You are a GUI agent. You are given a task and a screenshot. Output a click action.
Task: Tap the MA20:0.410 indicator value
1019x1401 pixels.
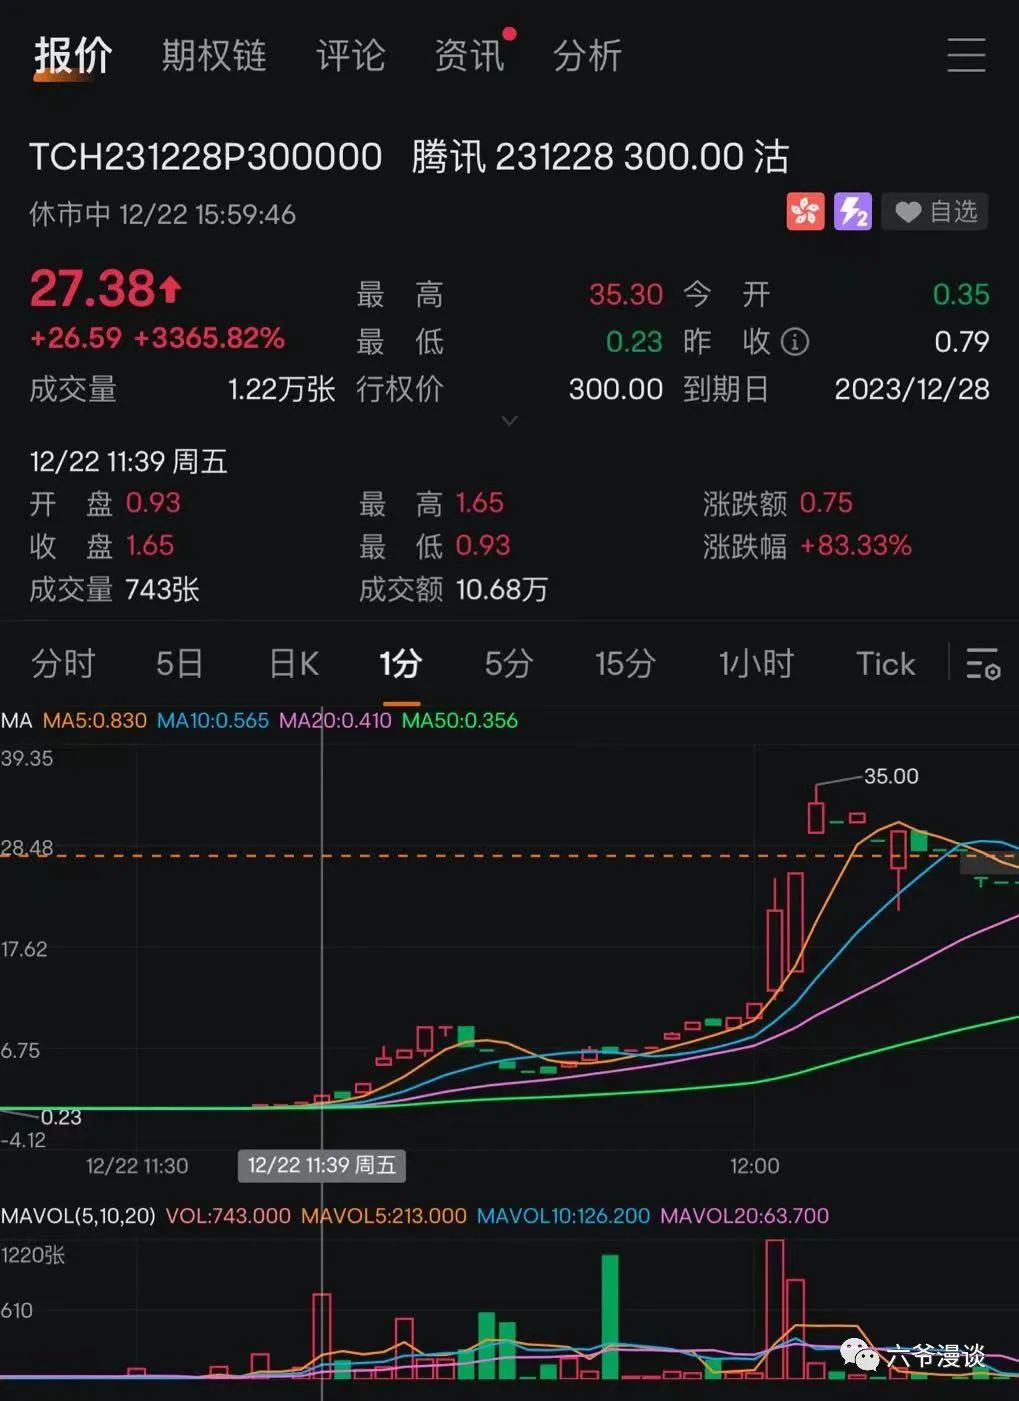[335, 721]
